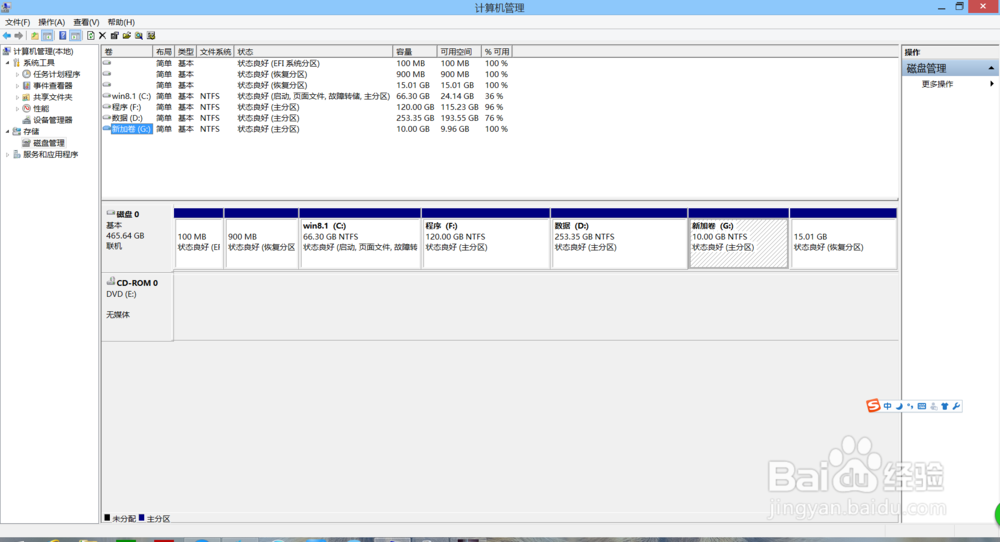
Task: Open the 操作(A) menu
Action: (51, 22)
